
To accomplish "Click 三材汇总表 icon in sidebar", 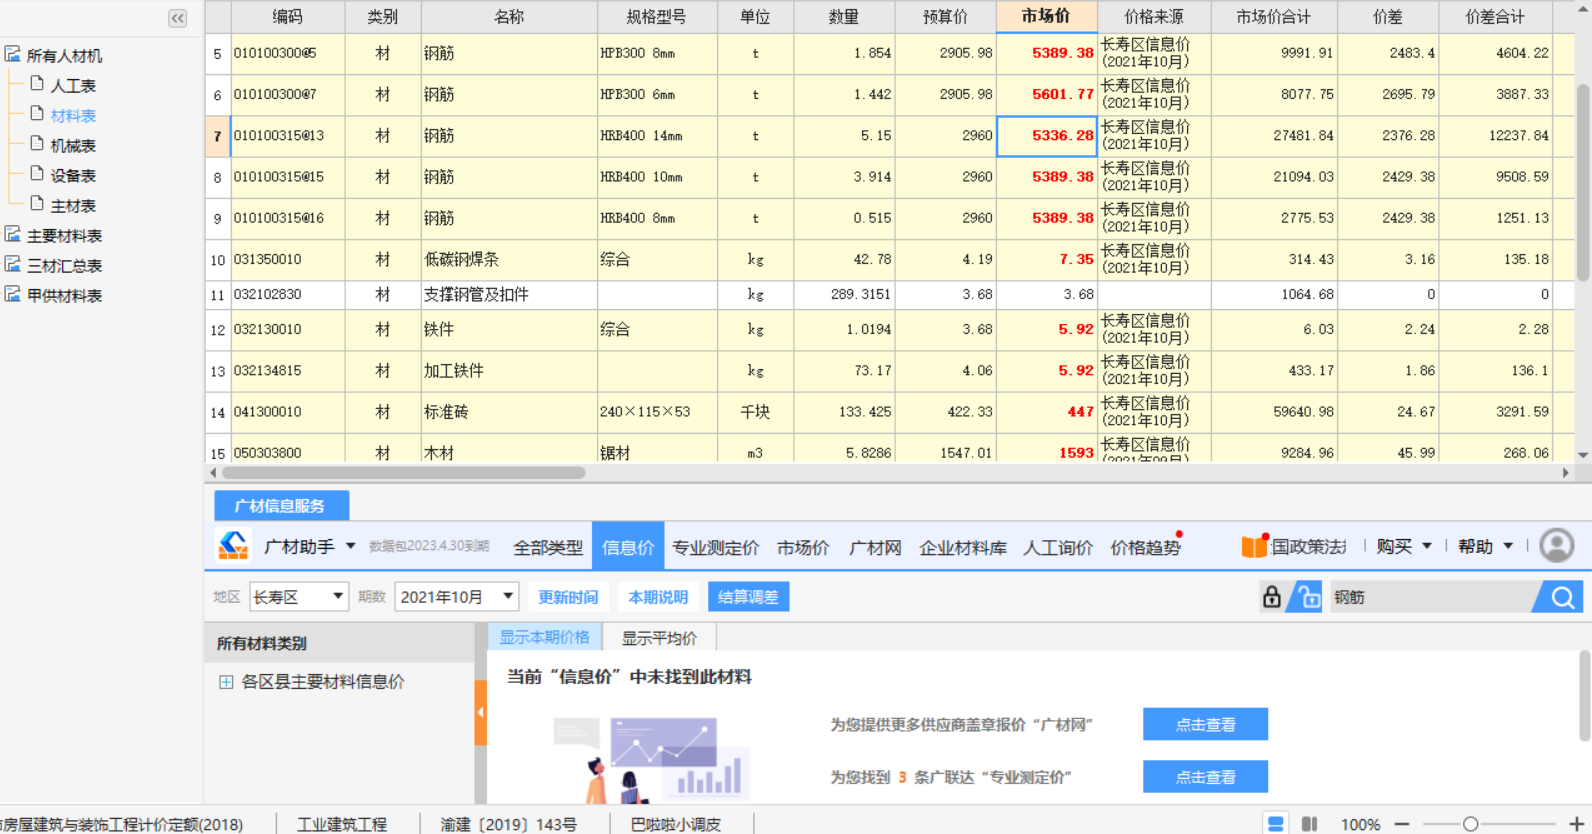I will (x=13, y=264).
